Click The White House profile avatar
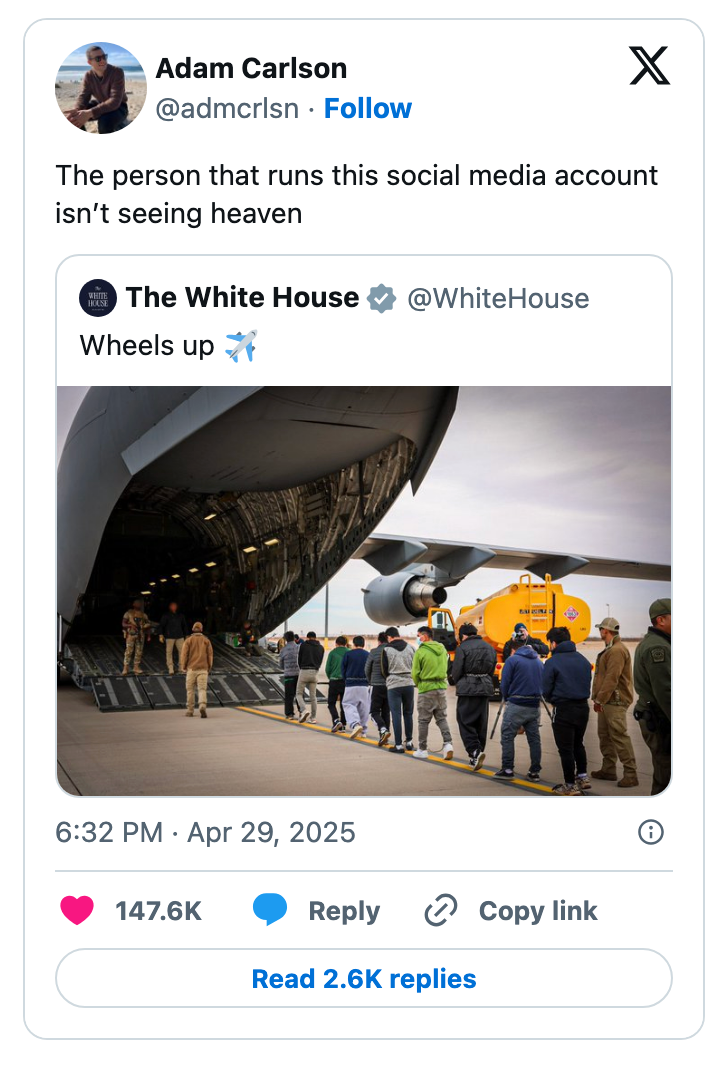 pos(98,297)
